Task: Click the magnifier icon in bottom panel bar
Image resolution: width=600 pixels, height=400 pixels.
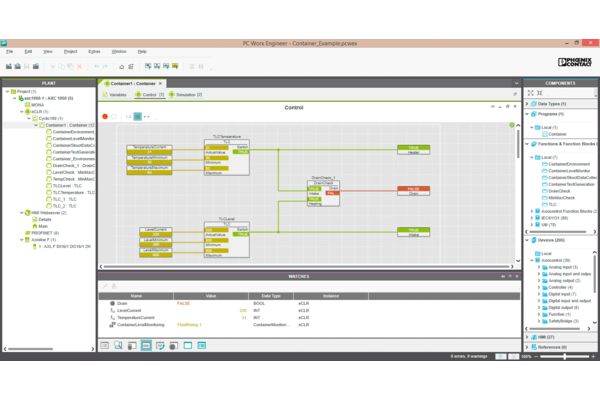Action: (118, 346)
